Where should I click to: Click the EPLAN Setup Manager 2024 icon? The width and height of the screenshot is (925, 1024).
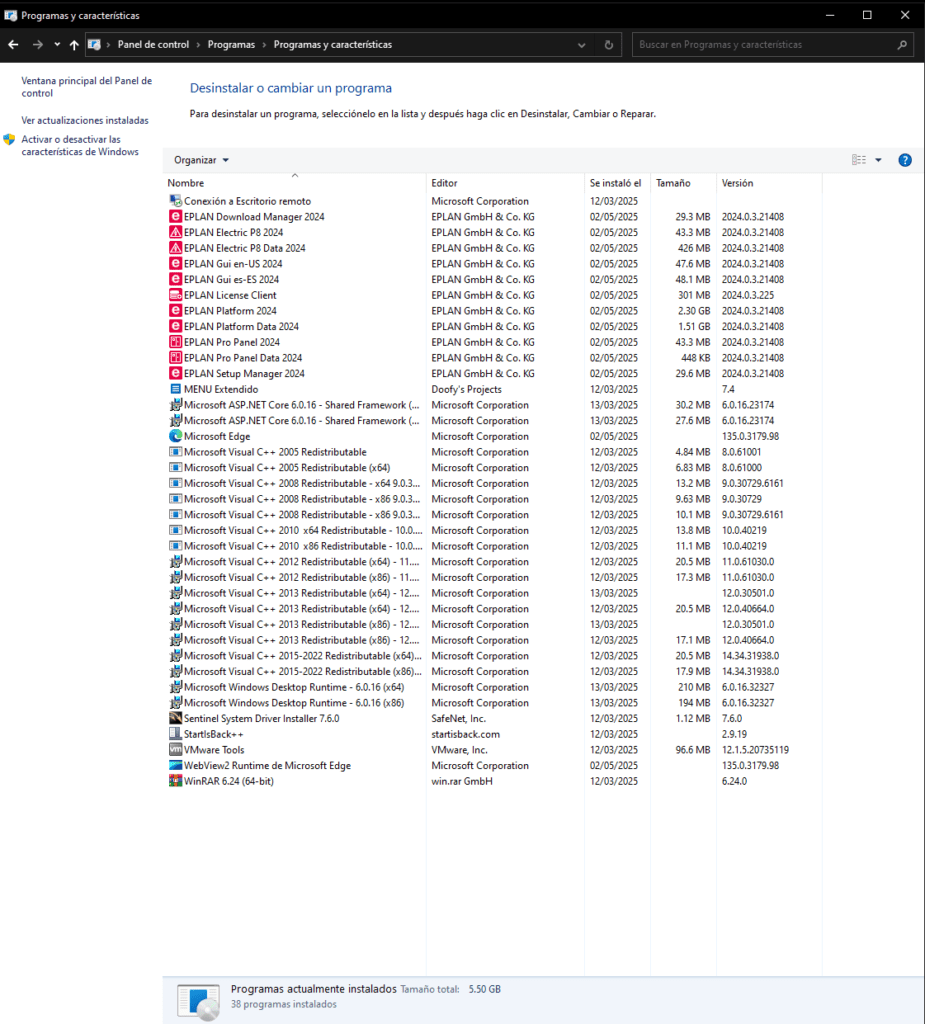click(175, 374)
